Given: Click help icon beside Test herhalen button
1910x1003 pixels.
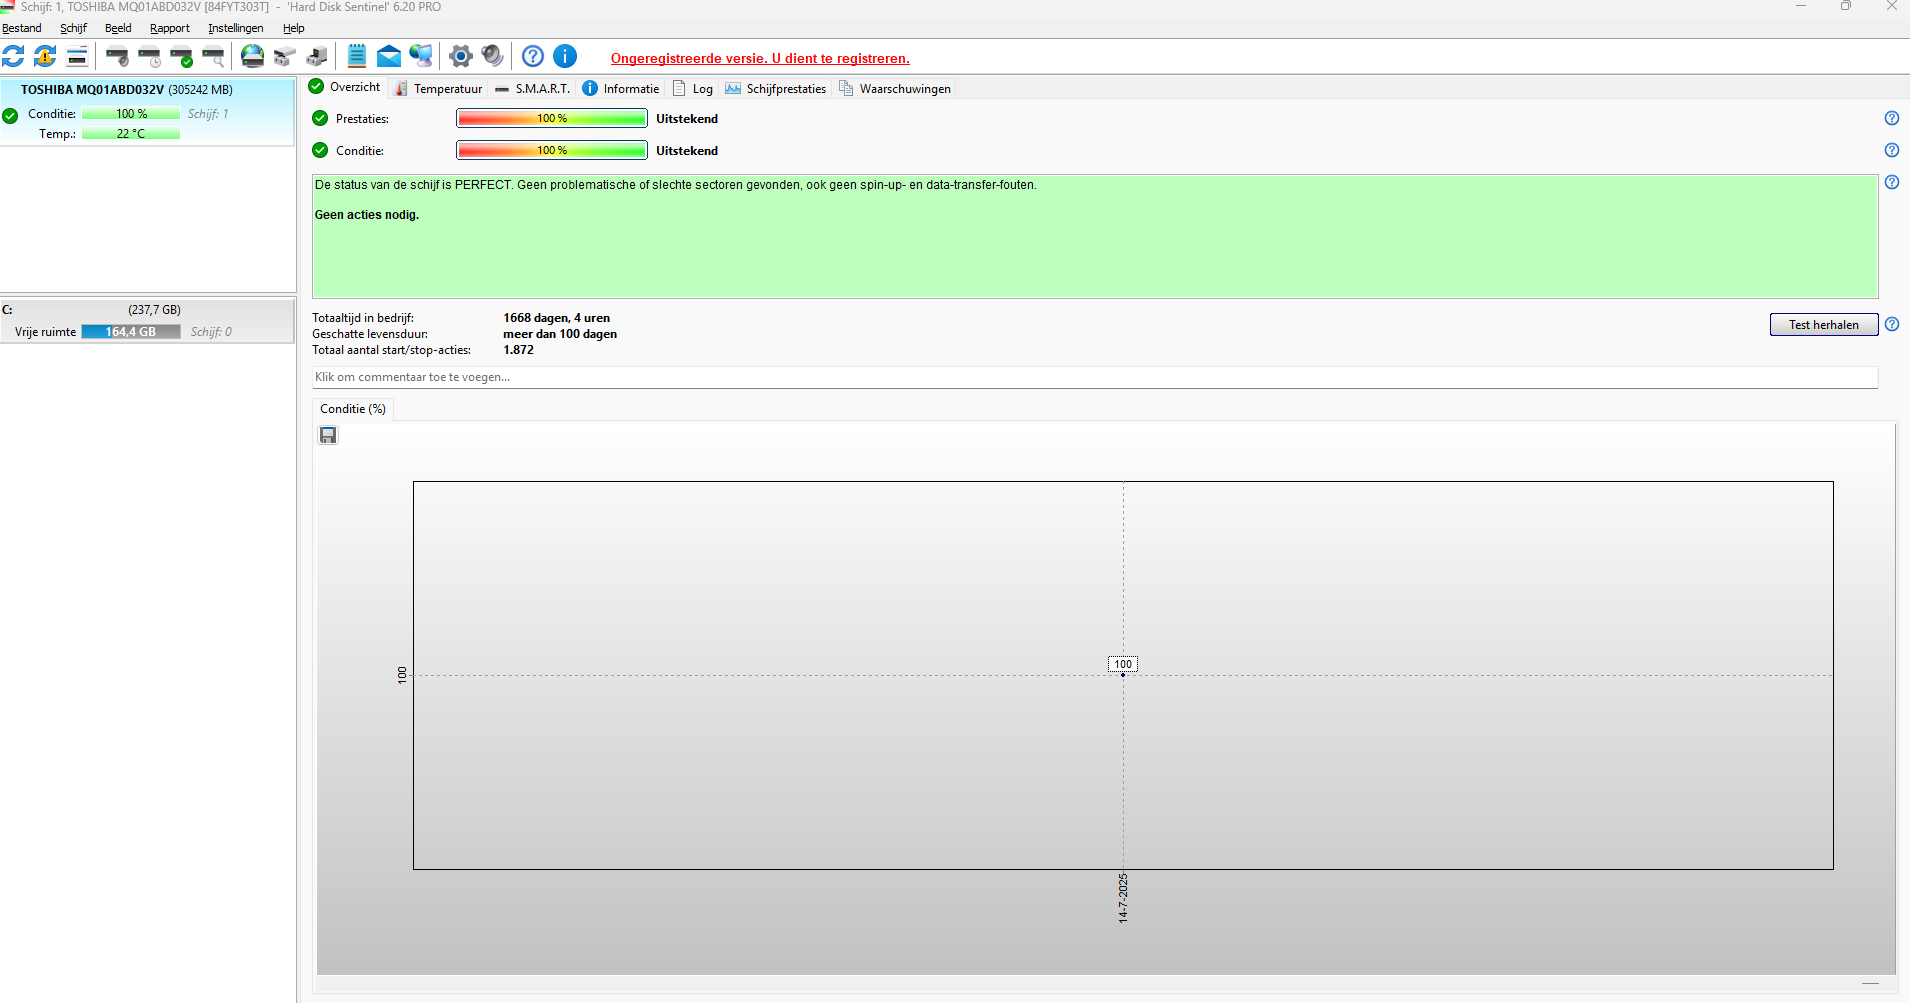Looking at the screenshot, I should click(1892, 324).
